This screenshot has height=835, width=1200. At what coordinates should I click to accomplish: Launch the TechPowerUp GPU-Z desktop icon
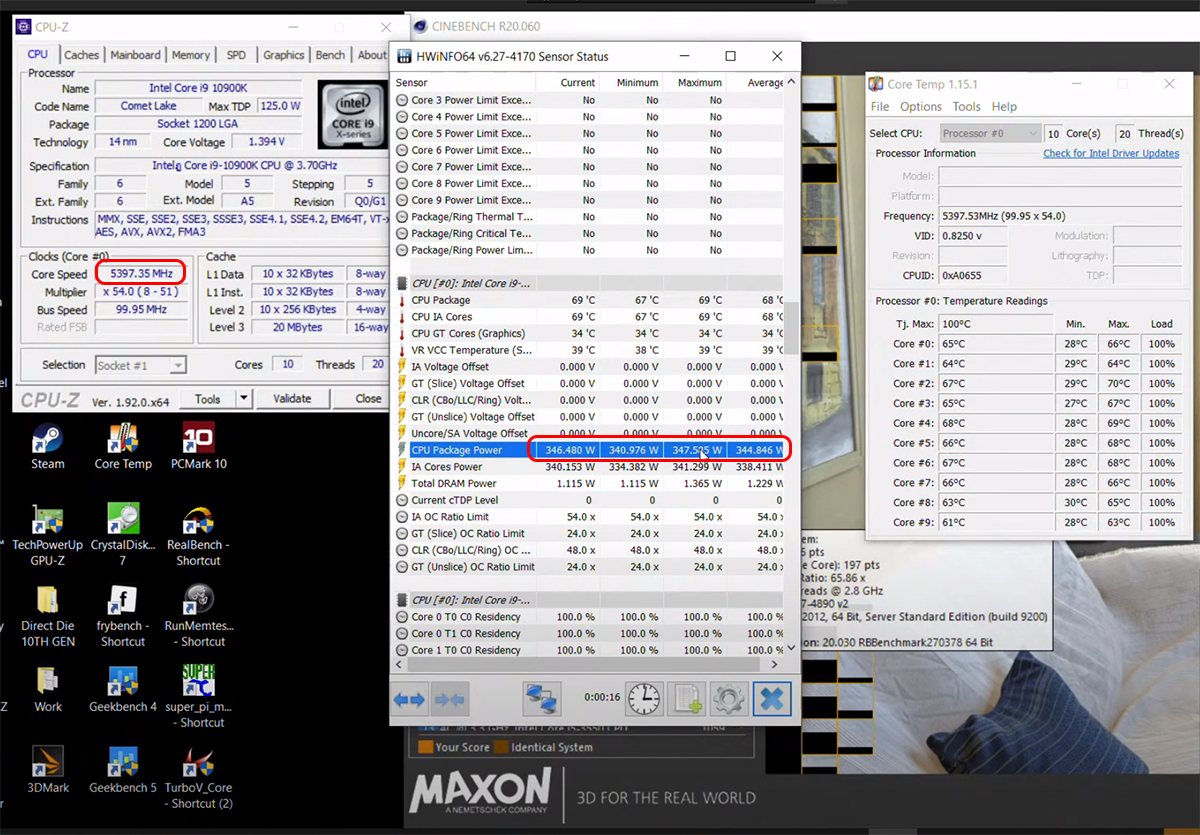pos(47,535)
